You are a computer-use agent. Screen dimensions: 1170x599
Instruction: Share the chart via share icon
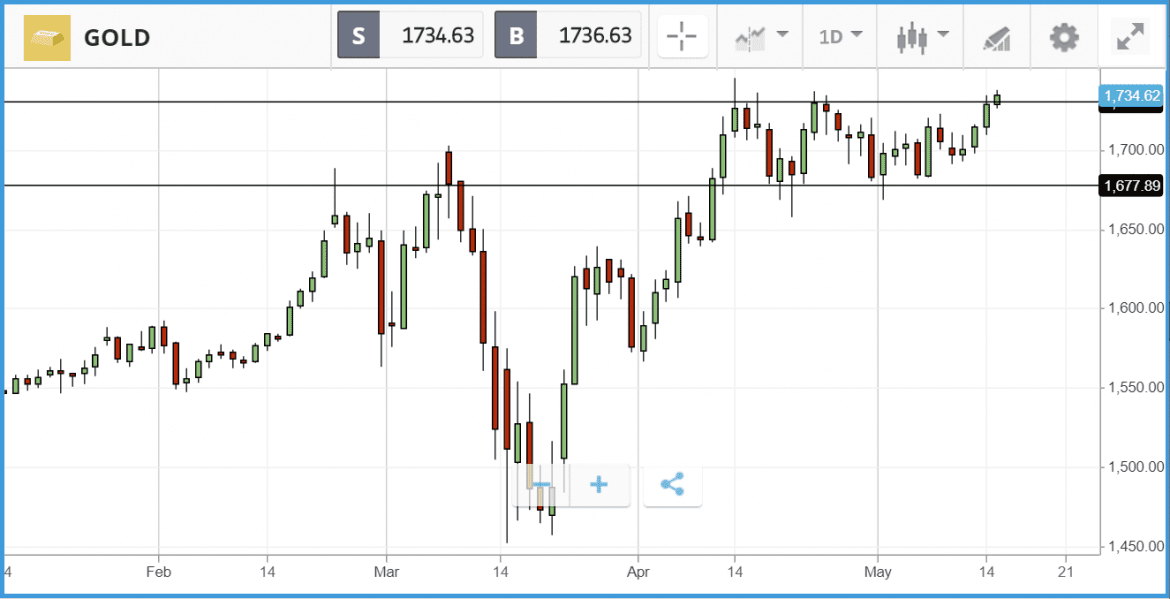click(x=672, y=486)
